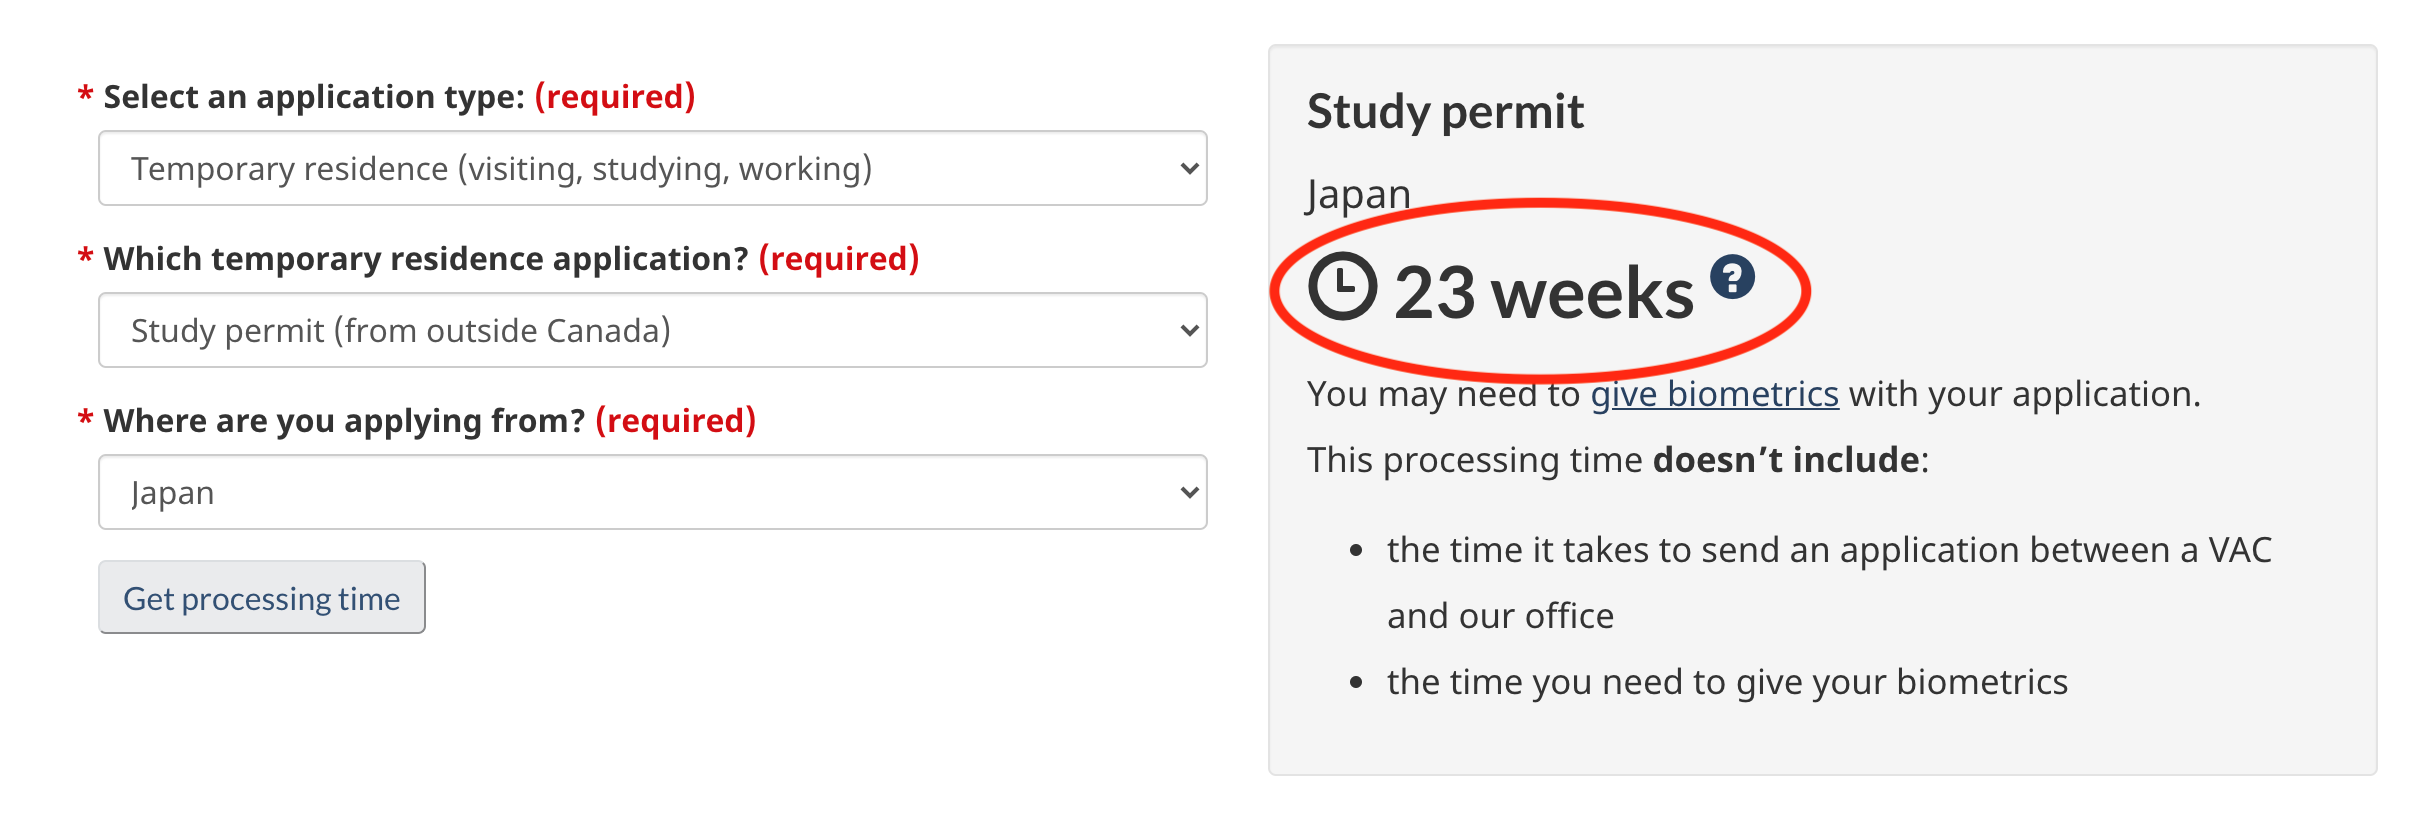Click the 'Where are you applying from?' label

[344, 421]
